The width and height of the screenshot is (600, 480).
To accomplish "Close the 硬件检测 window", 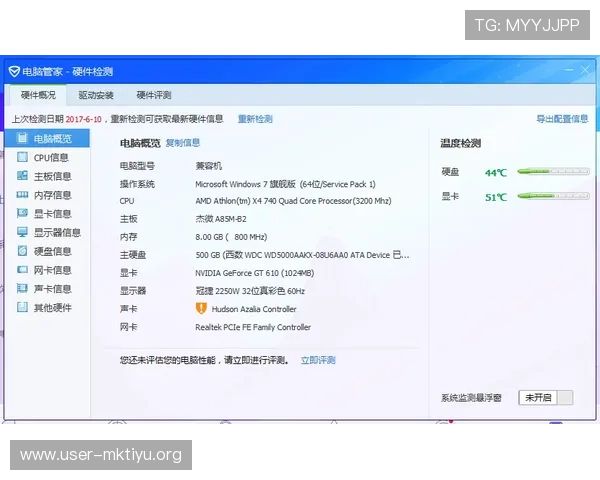I will click(585, 70).
